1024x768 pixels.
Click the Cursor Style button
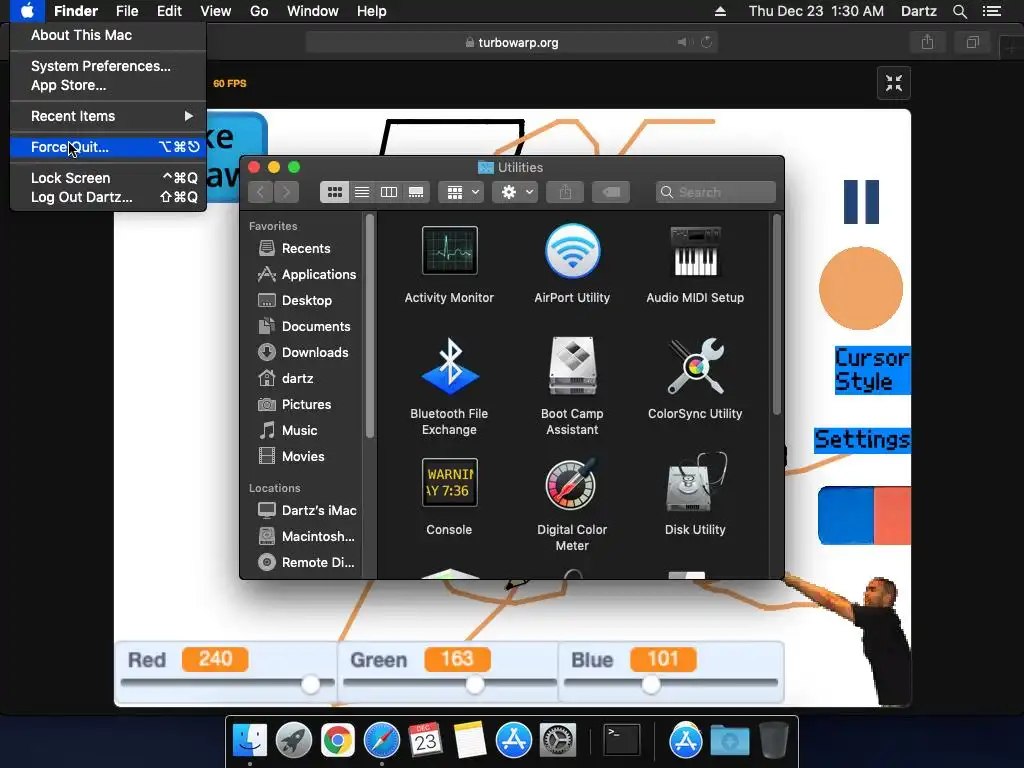point(872,370)
